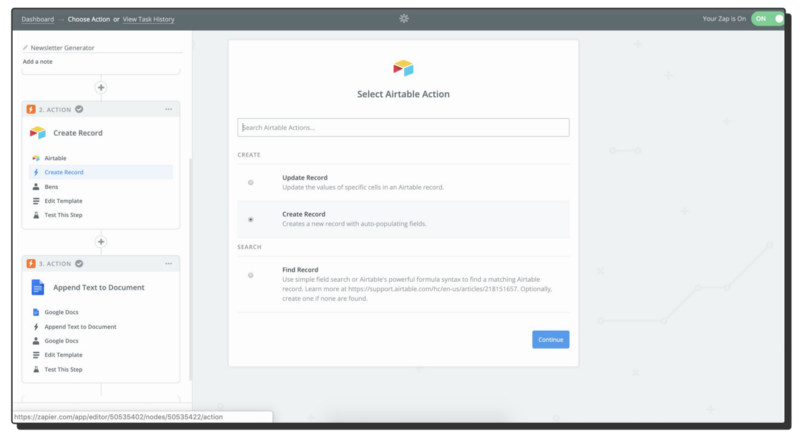Screen dimensions: 800x445
Task: Click the checkmark next to 2. Action
Action: [79, 109]
